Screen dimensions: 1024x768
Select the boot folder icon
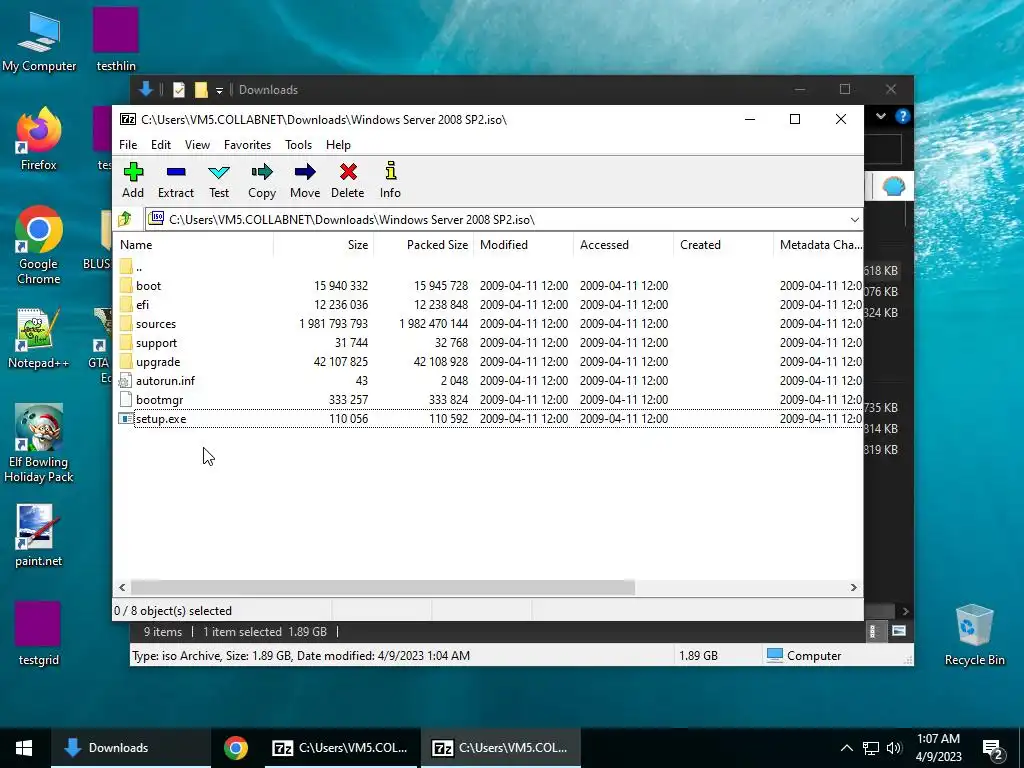(x=126, y=285)
